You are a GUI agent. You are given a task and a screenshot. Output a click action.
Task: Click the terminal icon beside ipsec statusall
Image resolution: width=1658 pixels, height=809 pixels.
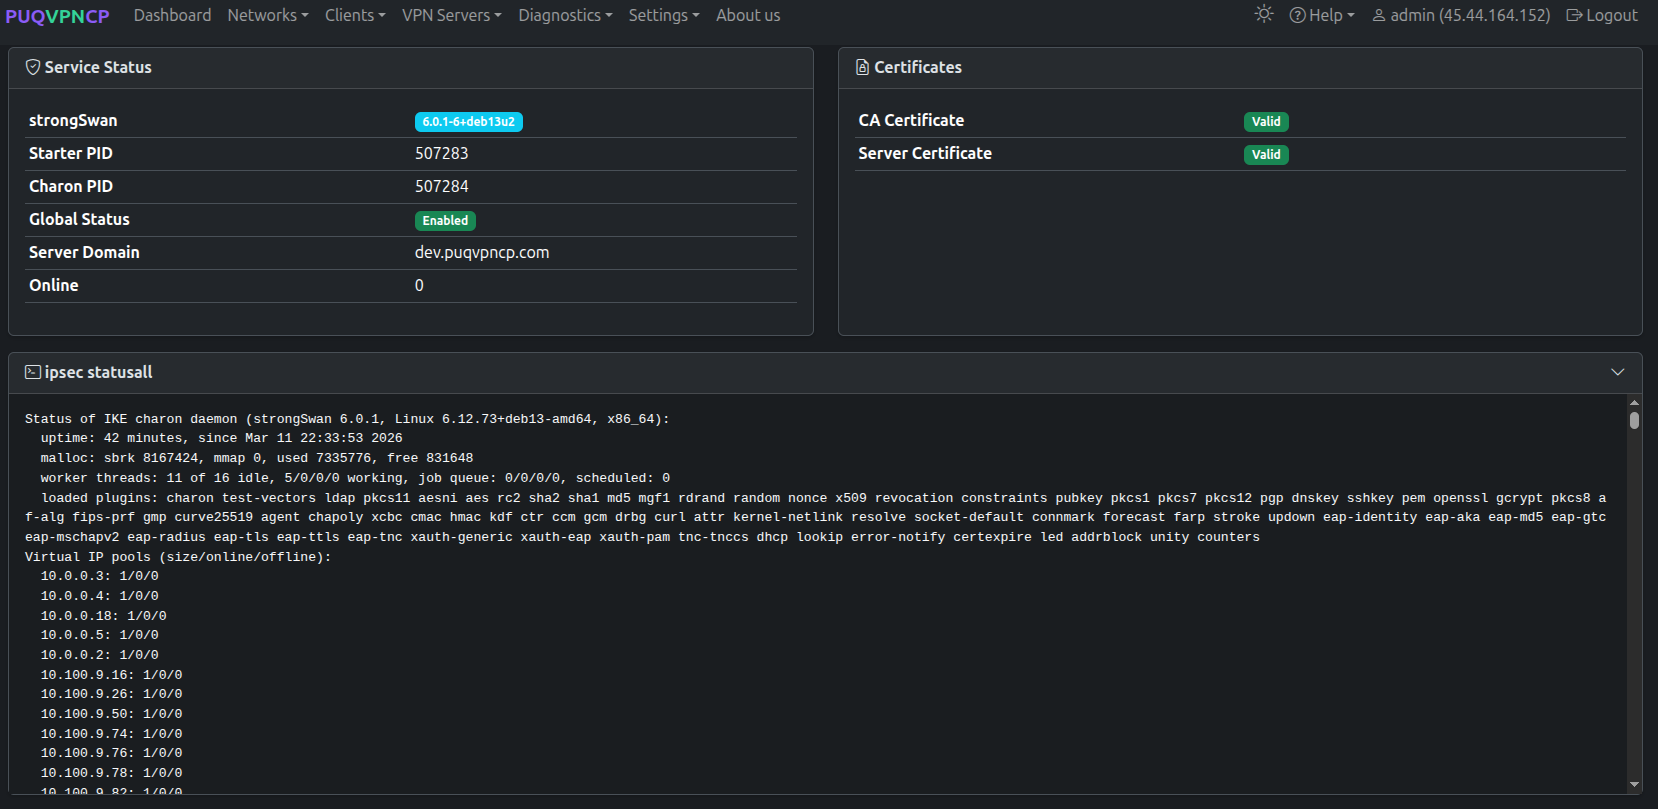pos(33,372)
